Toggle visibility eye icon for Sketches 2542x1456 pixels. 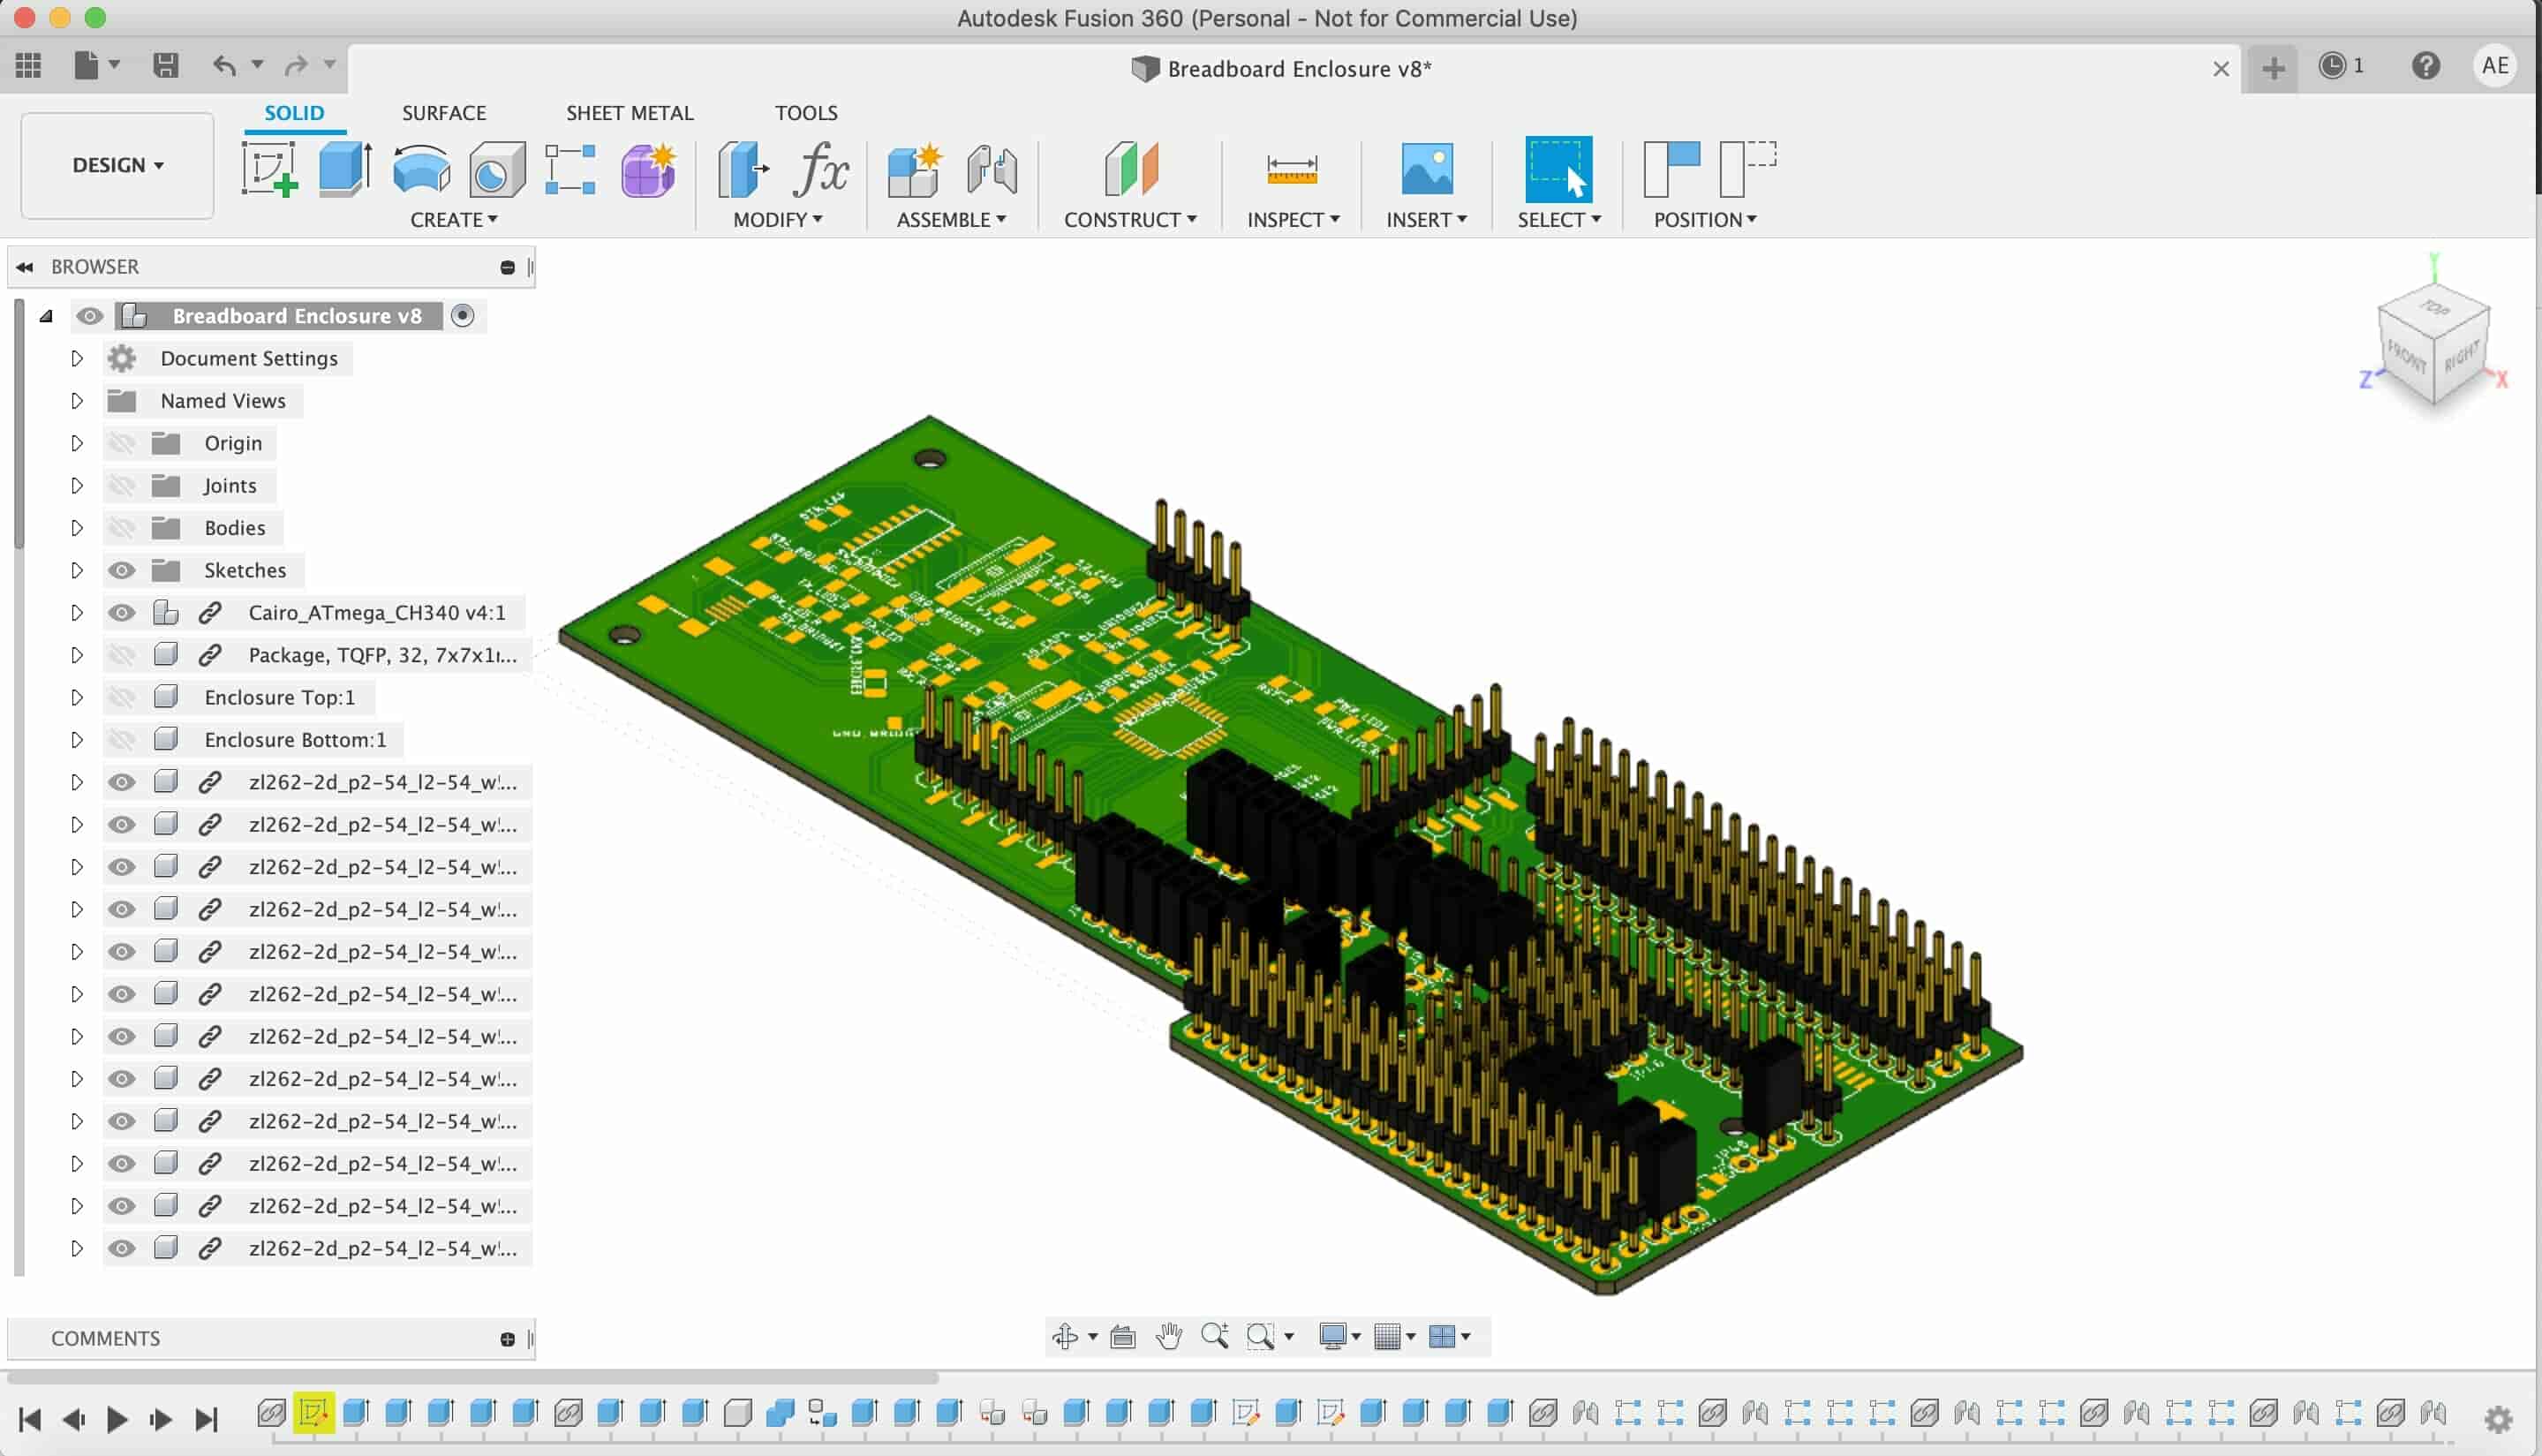coord(120,570)
